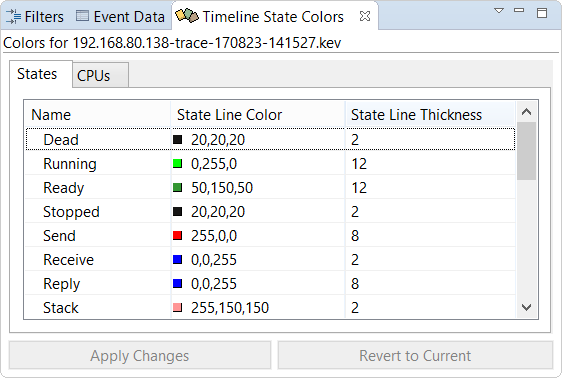Viewport: 562px width, 378px height.
Task: Click the Receive blue color swatch
Action: pos(177,260)
